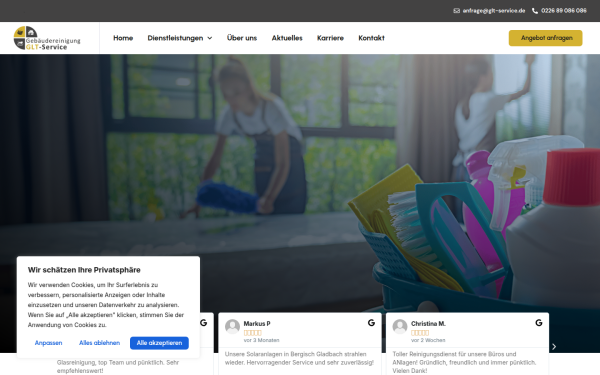
Task: Click Google icon on Markus P review
Action: pyautogui.click(x=371, y=323)
